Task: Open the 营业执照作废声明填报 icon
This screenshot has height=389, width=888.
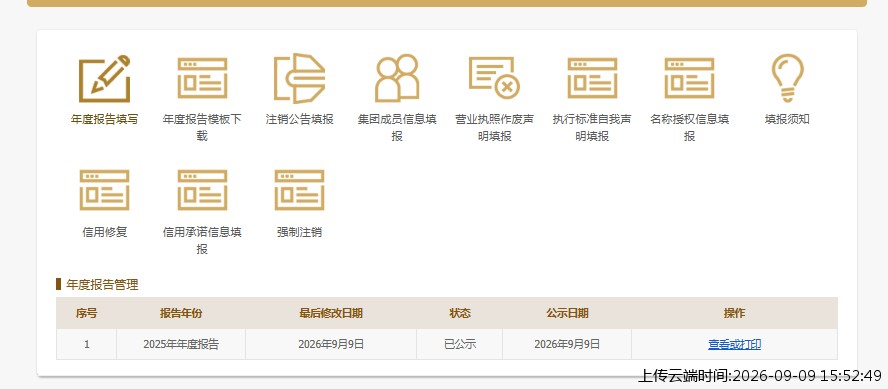Action: (494, 78)
